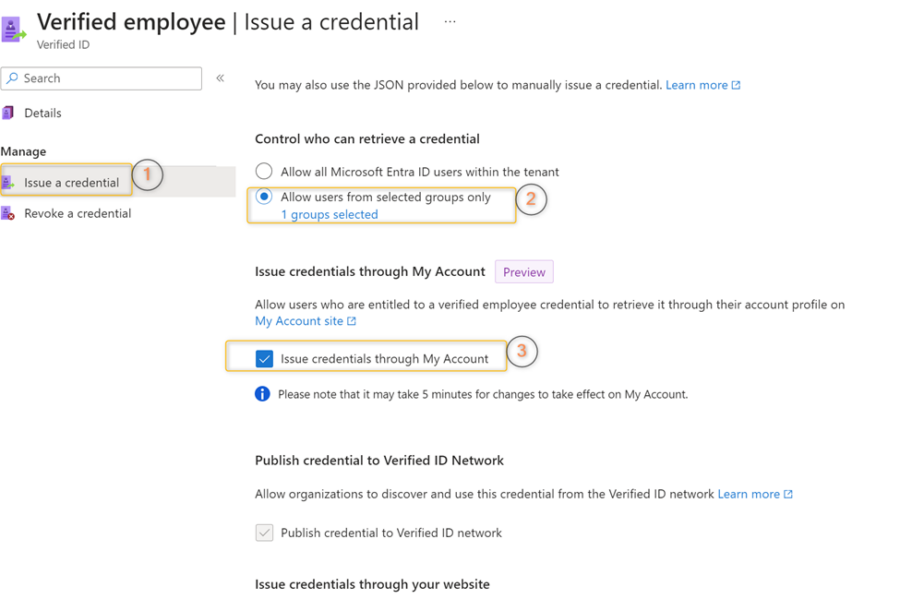Select Allow all Microsoft Entra ID users radio

(264, 171)
